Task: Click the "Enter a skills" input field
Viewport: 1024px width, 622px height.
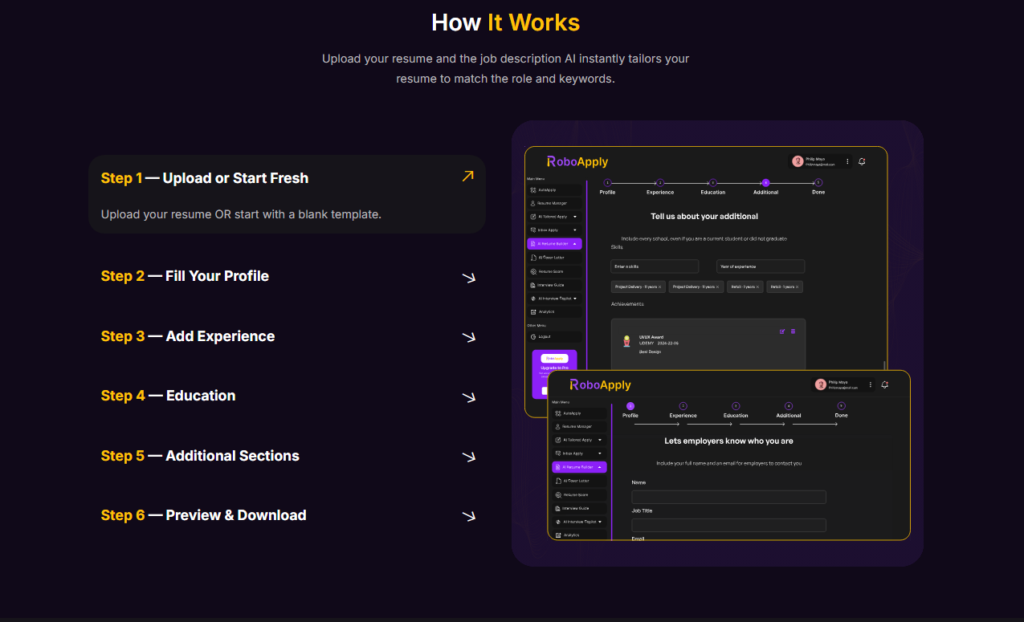Action: click(654, 266)
